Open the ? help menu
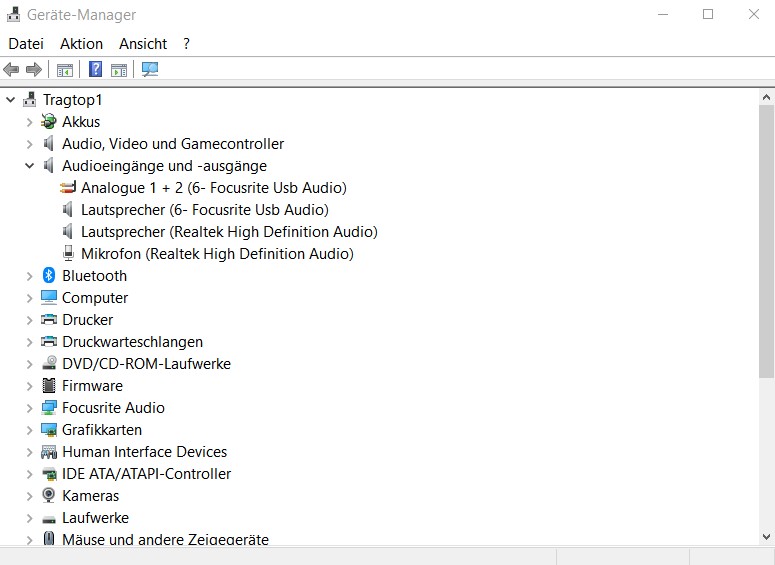775x565 pixels. tap(186, 43)
